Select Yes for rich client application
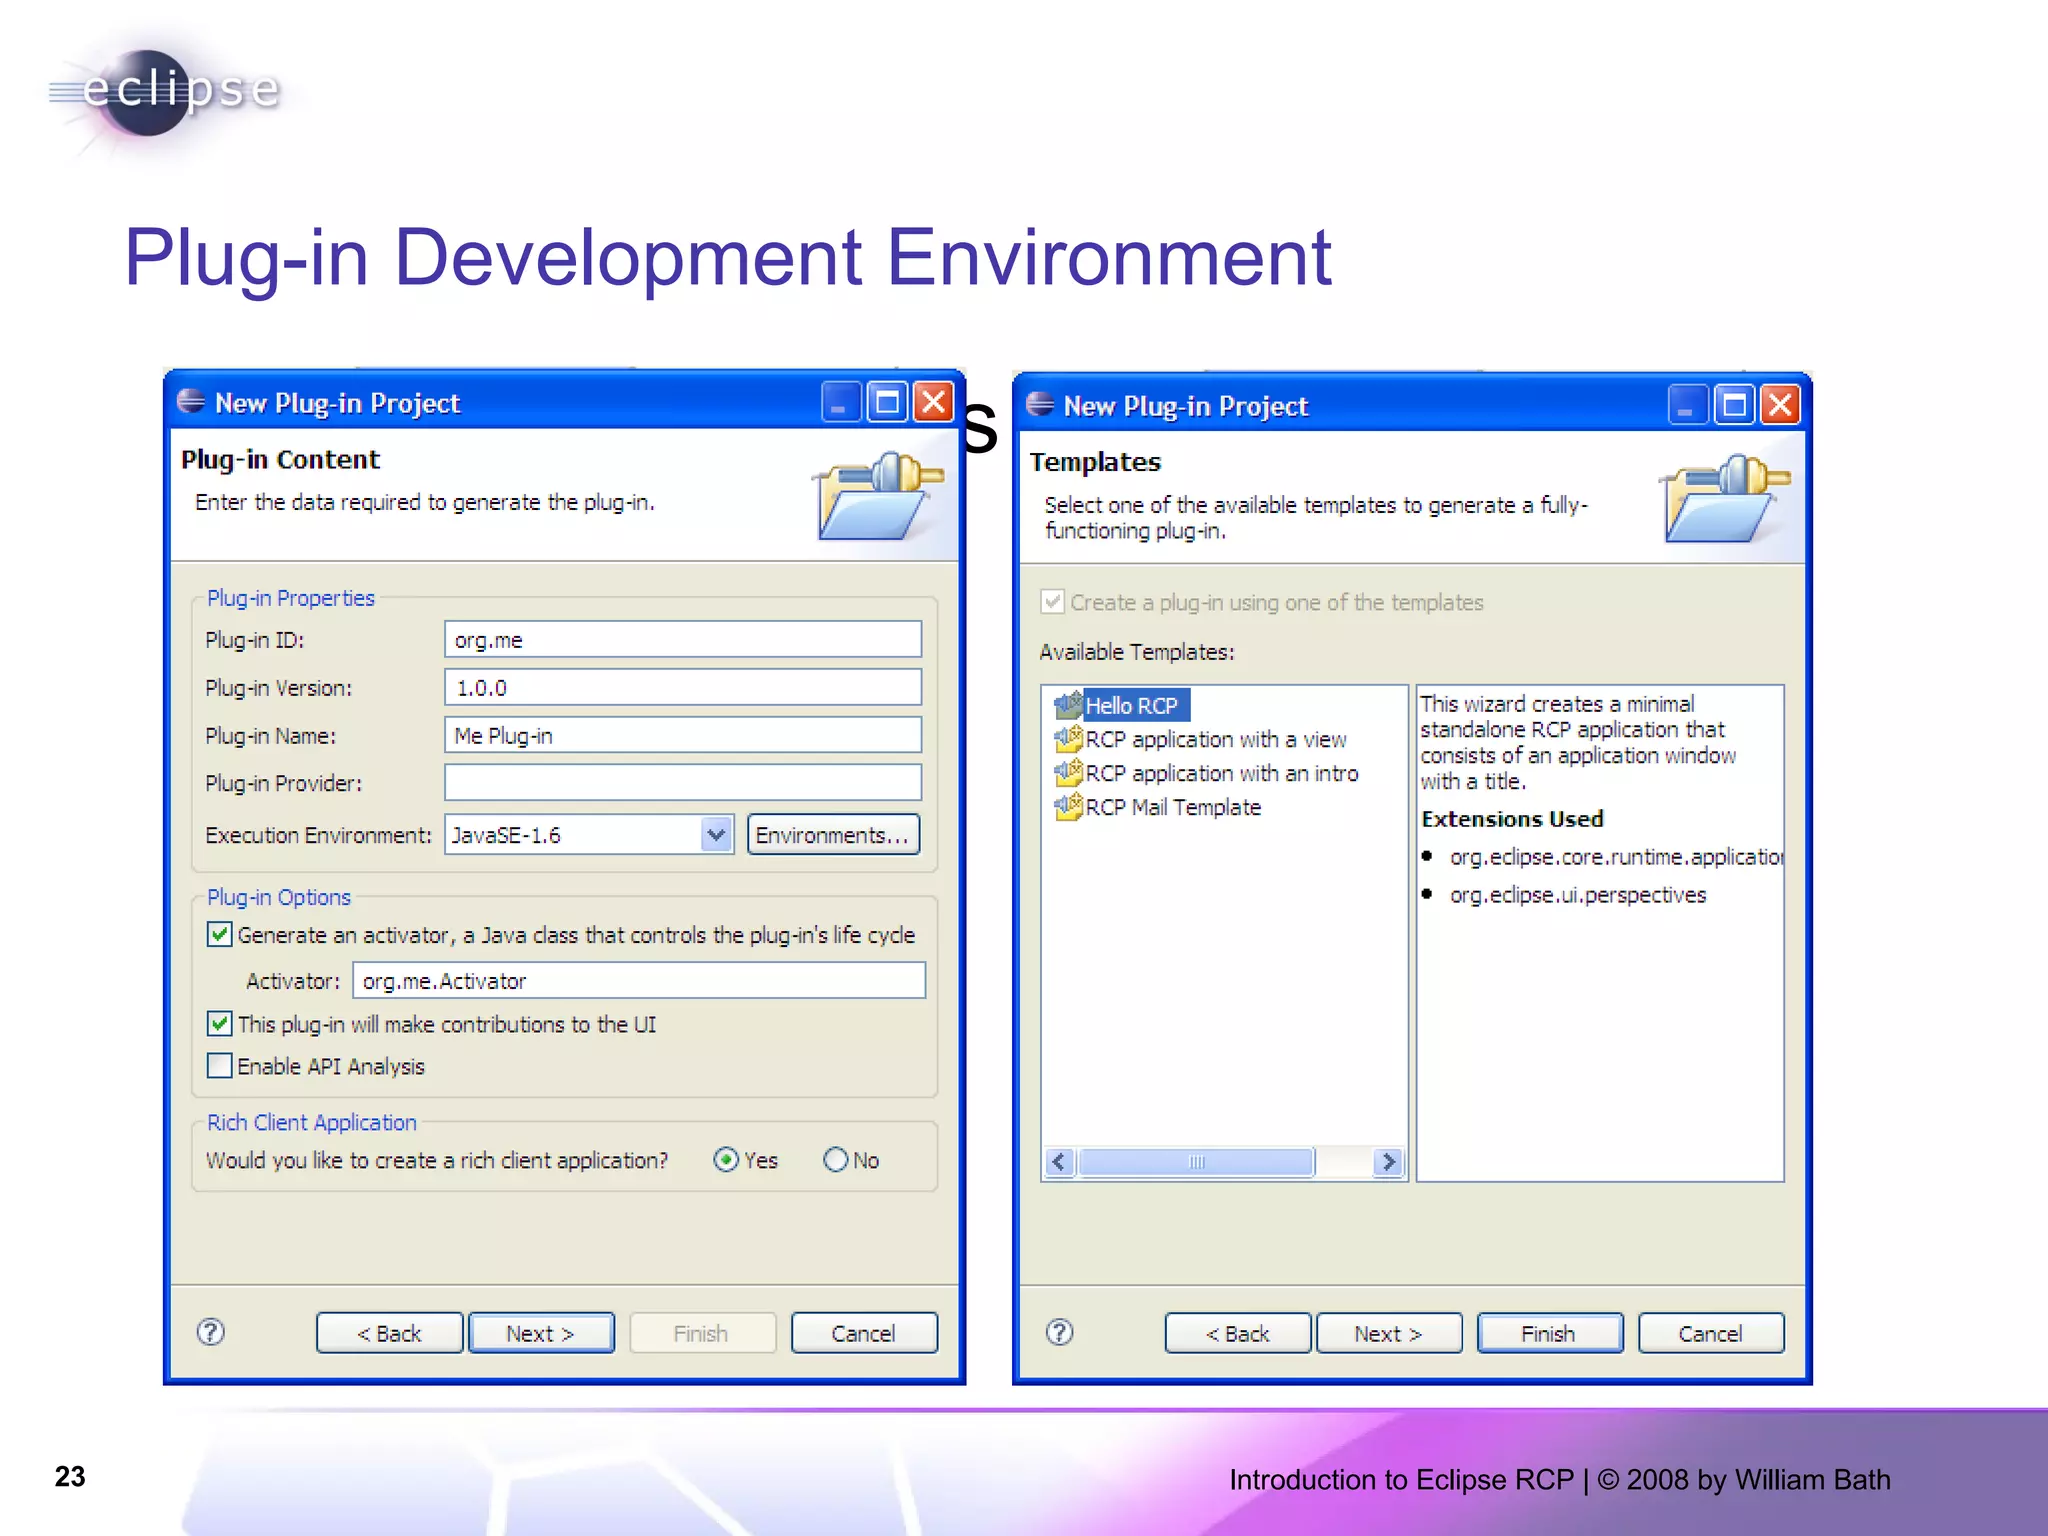Screen dimensions: 2048x1536 (x=727, y=1160)
